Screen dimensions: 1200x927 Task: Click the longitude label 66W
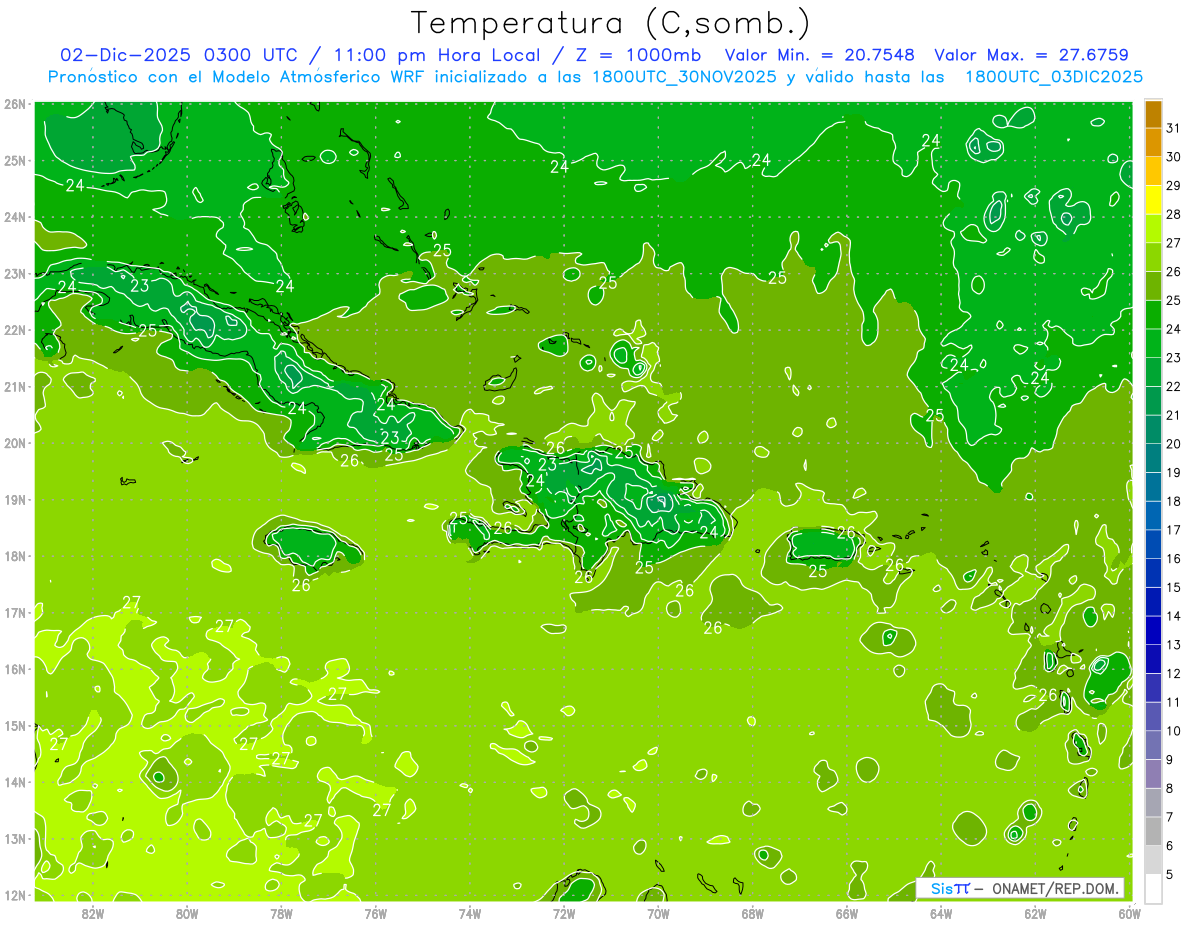tap(847, 912)
